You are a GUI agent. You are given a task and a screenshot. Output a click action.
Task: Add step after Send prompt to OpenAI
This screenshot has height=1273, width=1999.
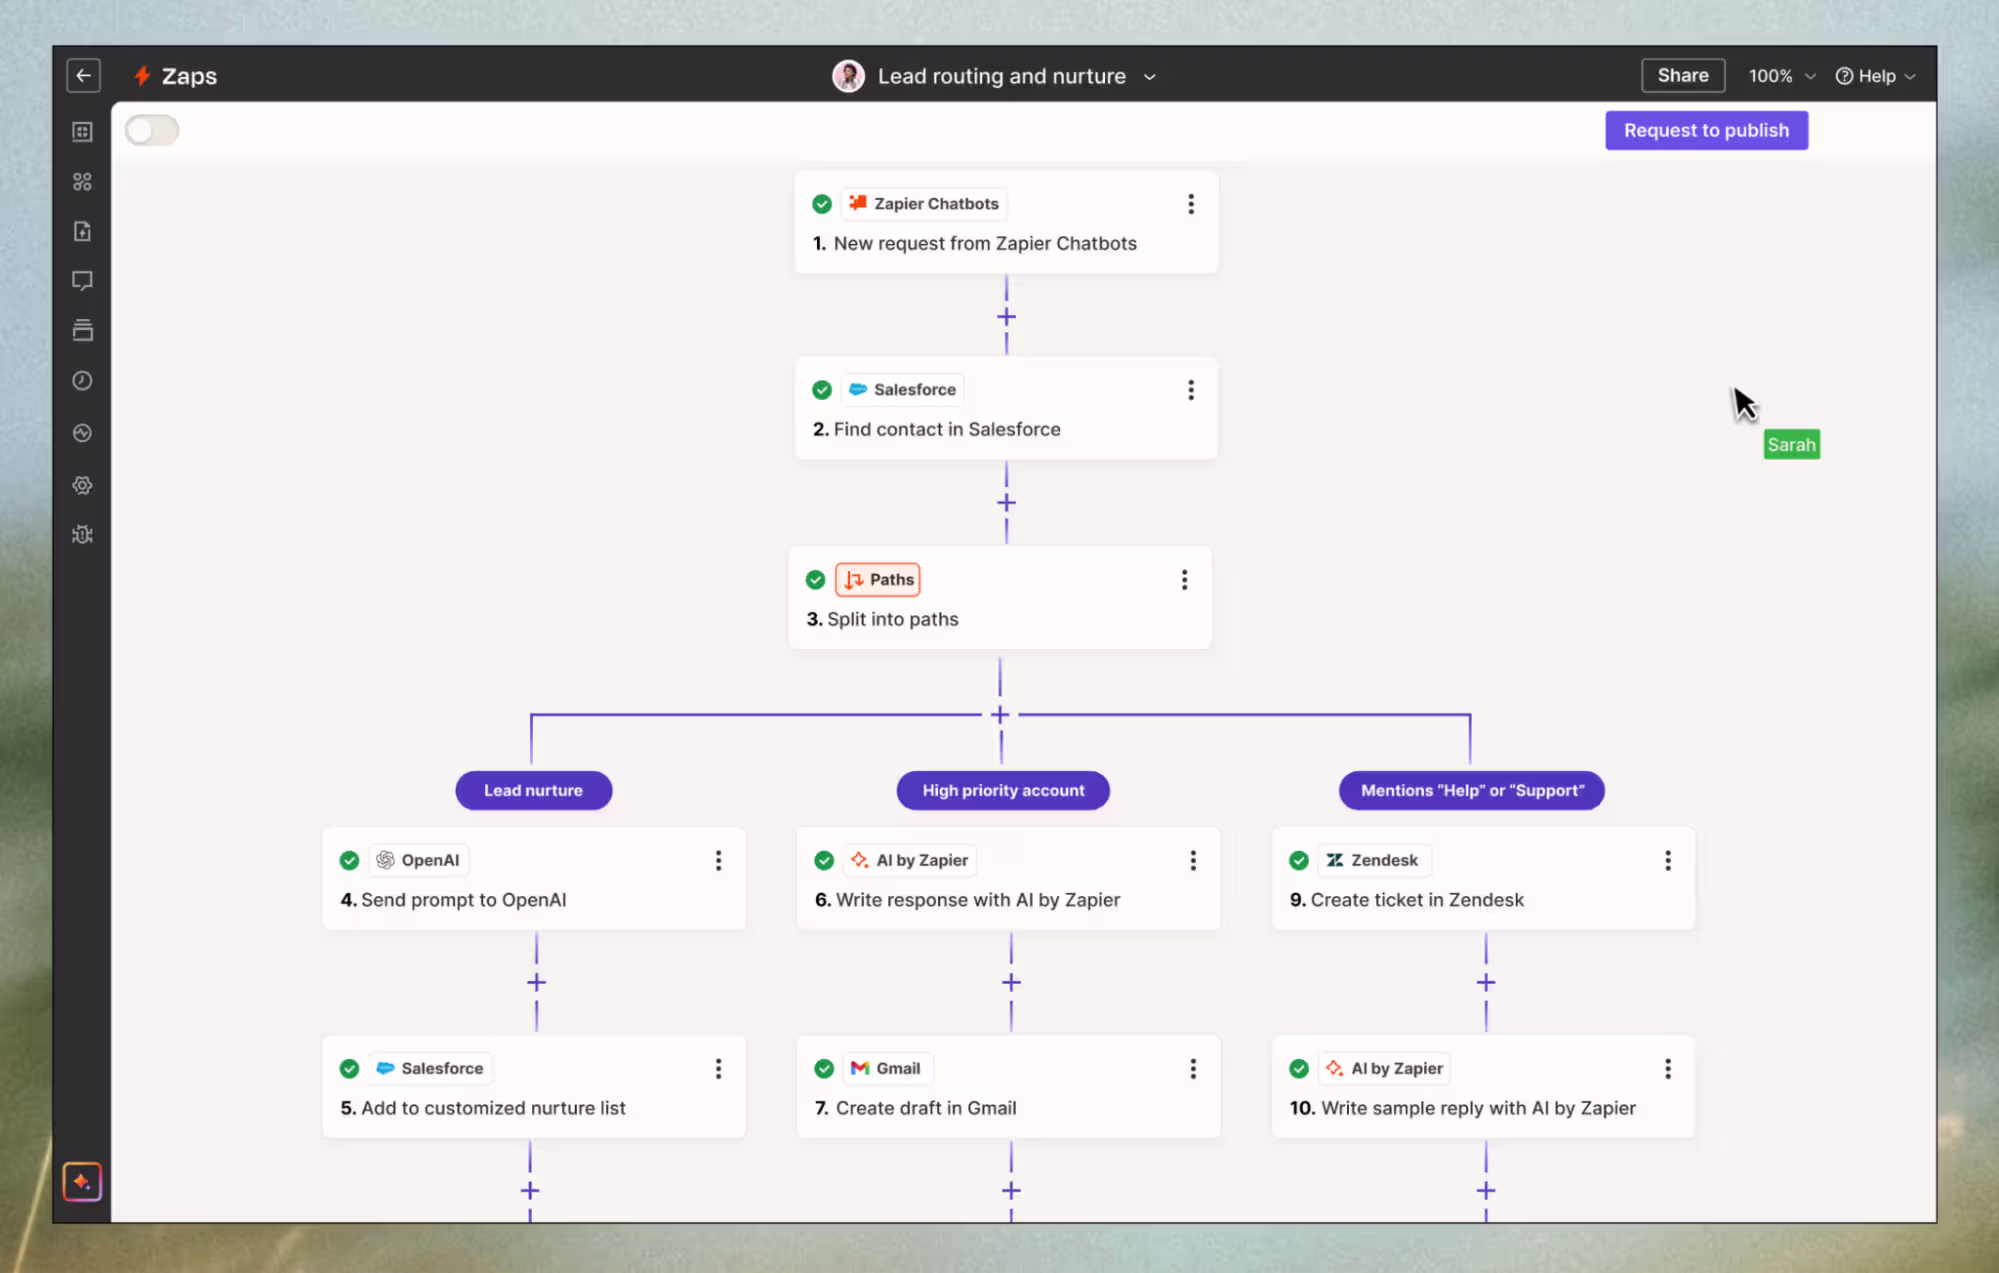click(537, 983)
